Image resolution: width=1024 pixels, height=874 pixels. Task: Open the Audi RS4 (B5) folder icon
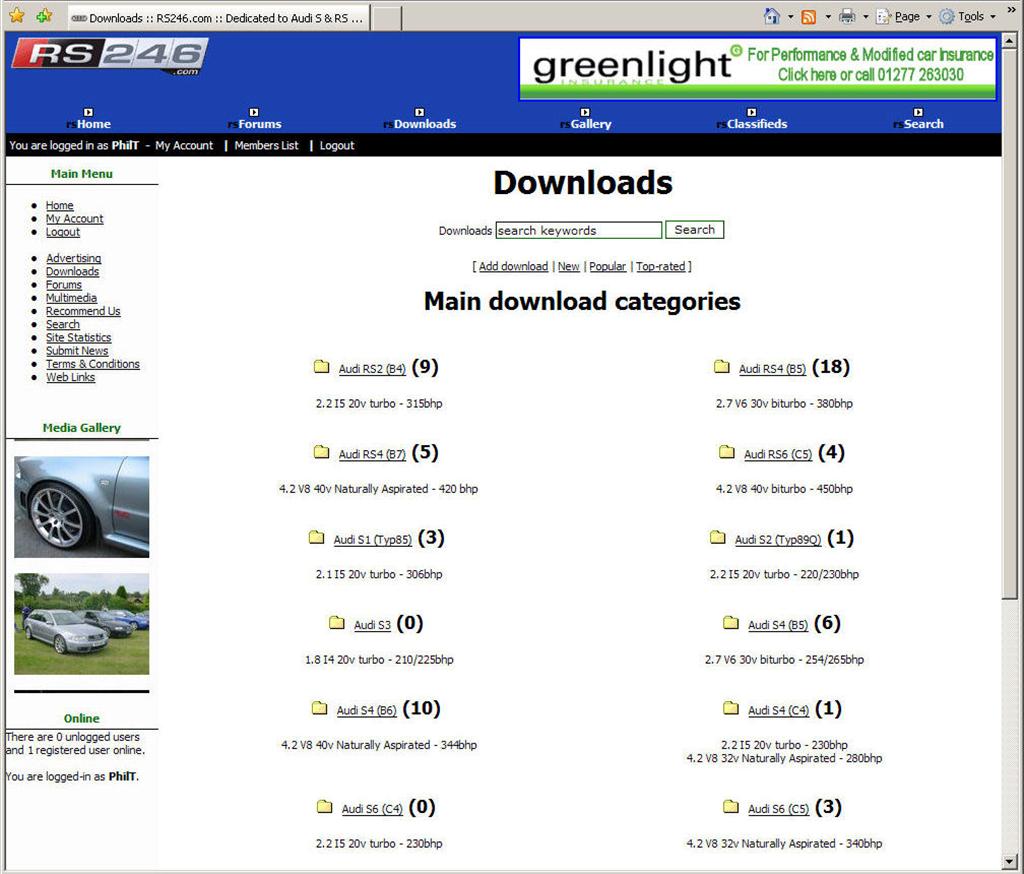[x=722, y=367]
